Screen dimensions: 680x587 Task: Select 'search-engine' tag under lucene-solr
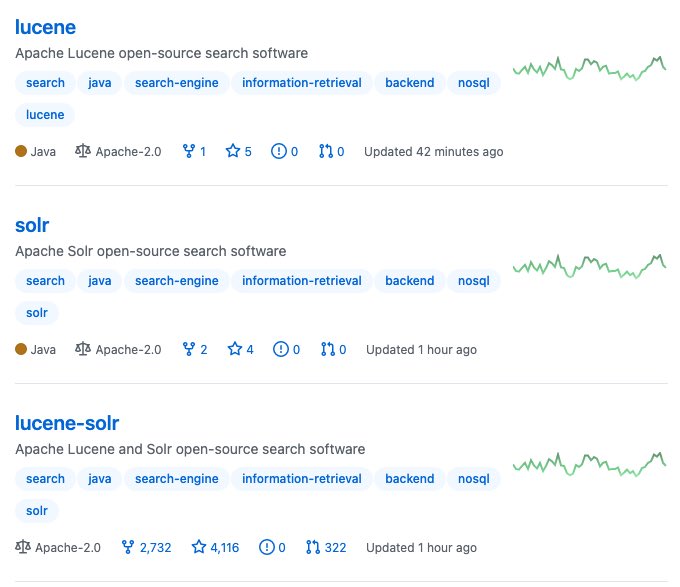pos(177,479)
